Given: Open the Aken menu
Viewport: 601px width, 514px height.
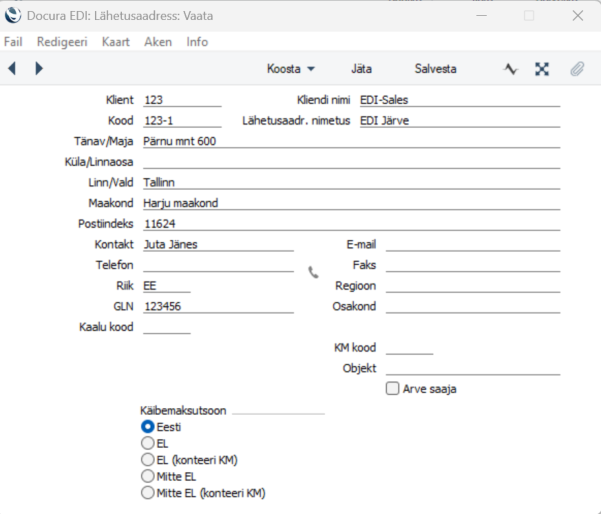Looking at the screenshot, I should pos(158,42).
